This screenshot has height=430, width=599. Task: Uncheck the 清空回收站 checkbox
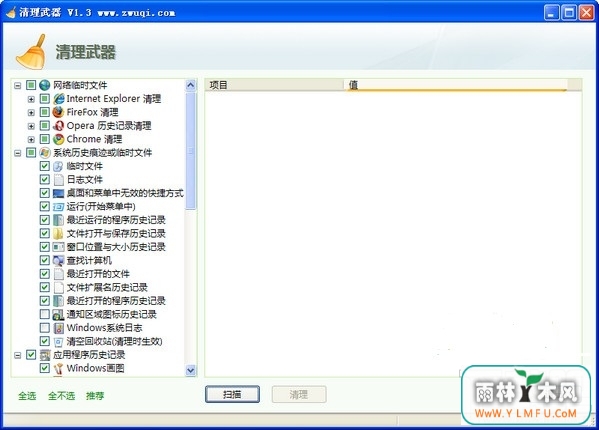pos(45,341)
